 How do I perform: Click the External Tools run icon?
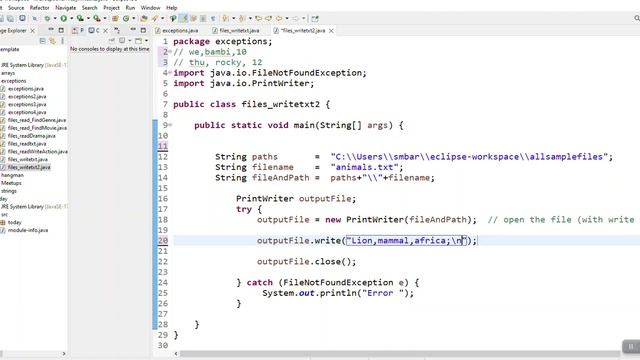tap(97, 18)
